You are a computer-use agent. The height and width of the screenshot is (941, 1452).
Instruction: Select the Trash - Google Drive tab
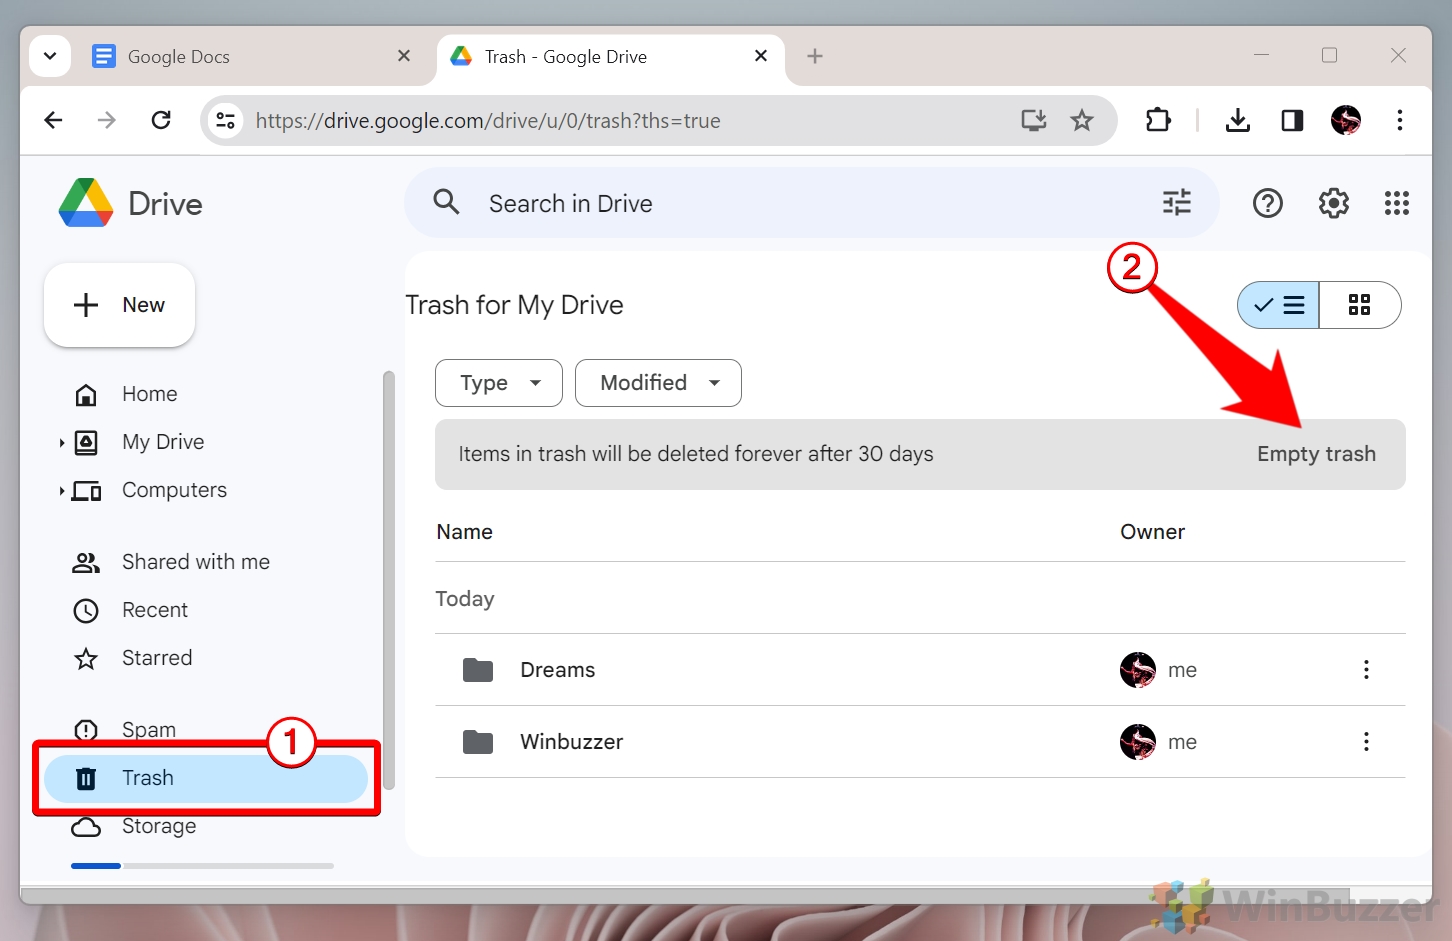pyautogui.click(x=610, y=57)
